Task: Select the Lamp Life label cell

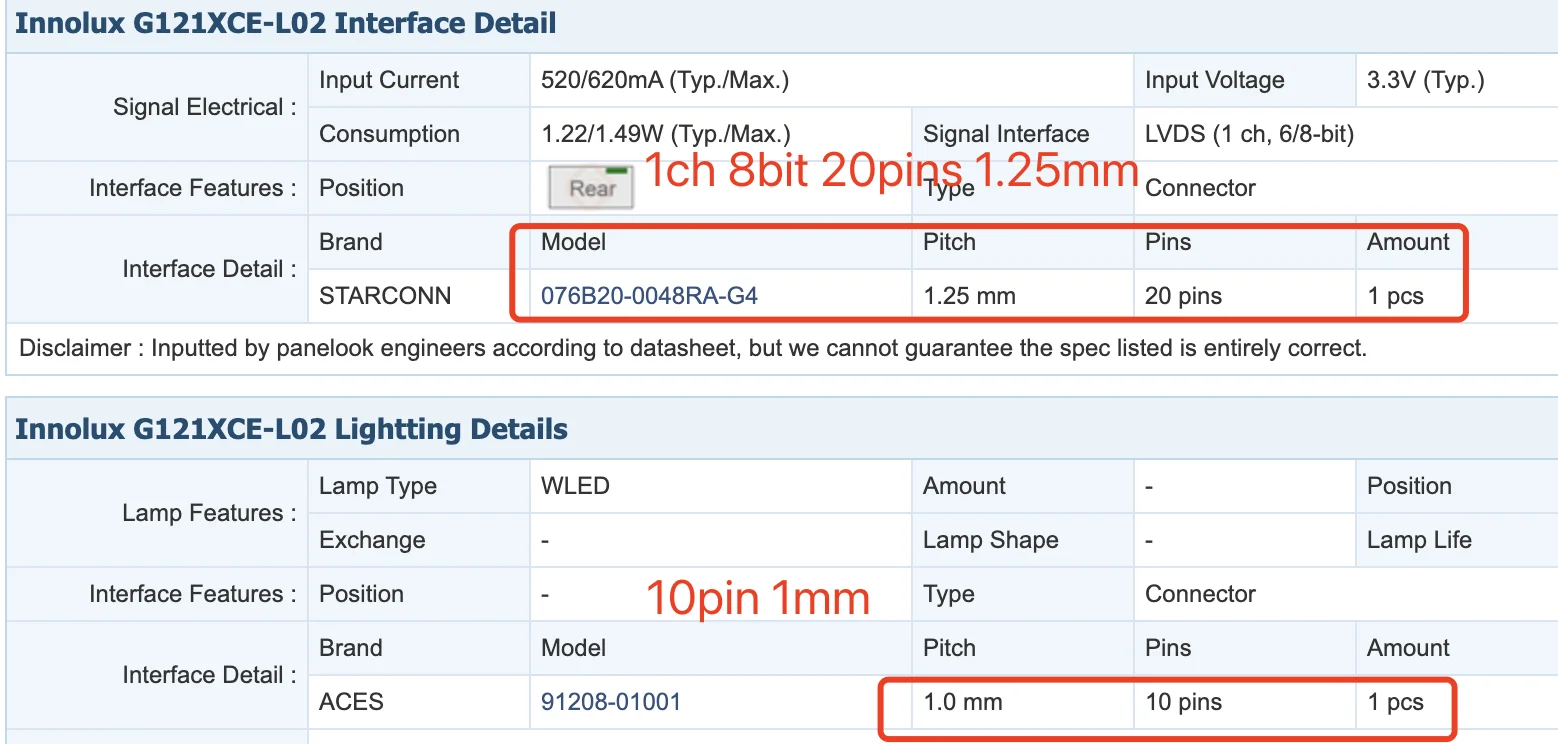Action: tap(1419, 540)
